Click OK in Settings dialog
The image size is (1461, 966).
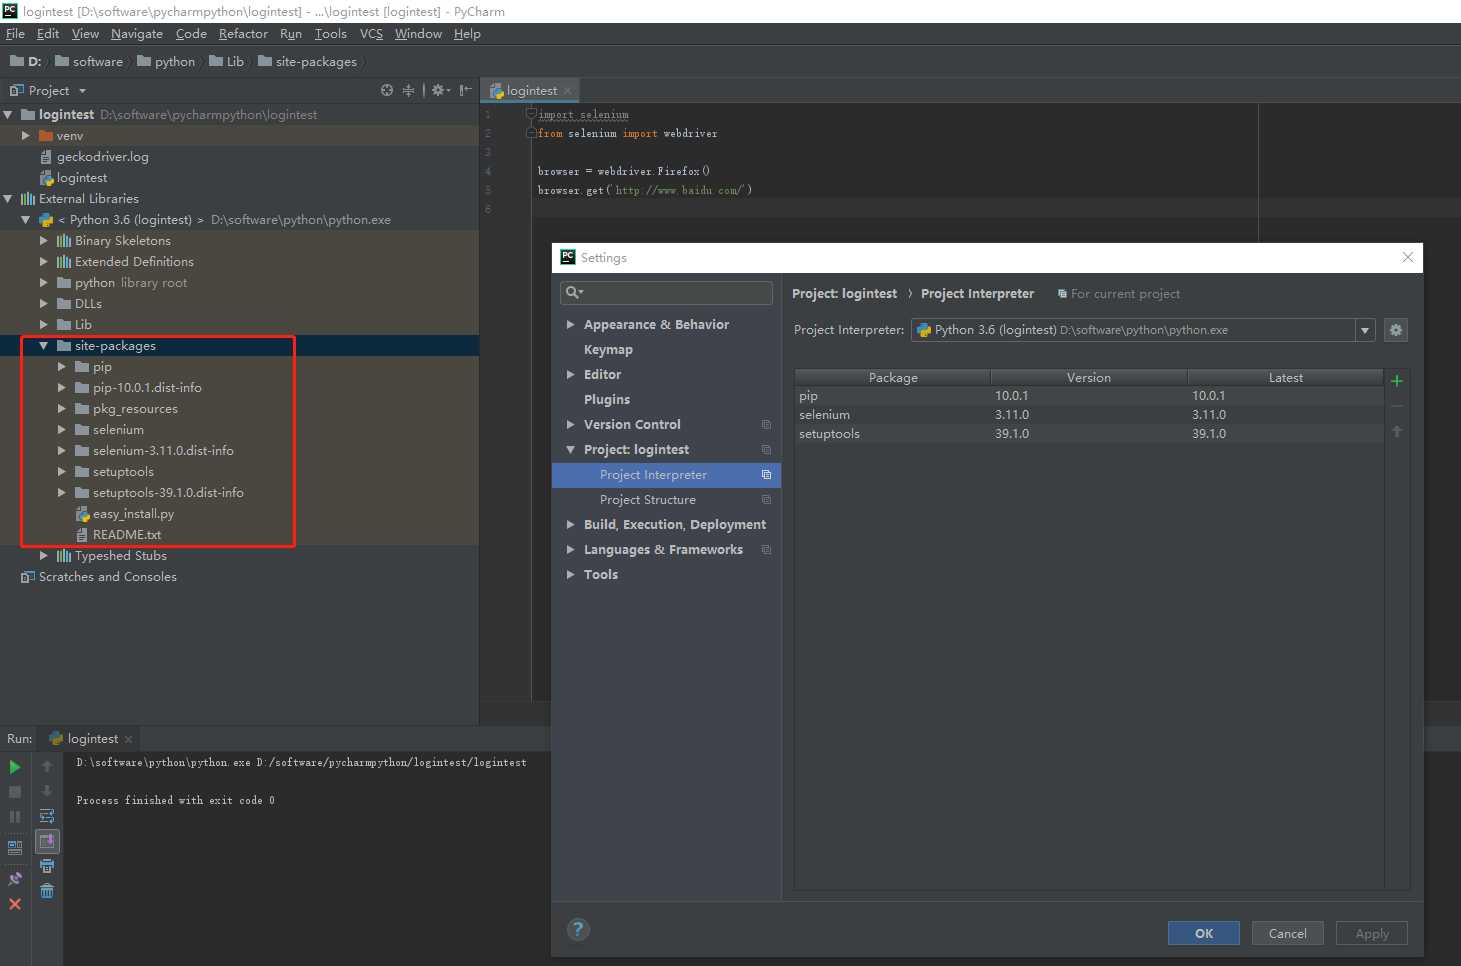[x=1204, y=933]
